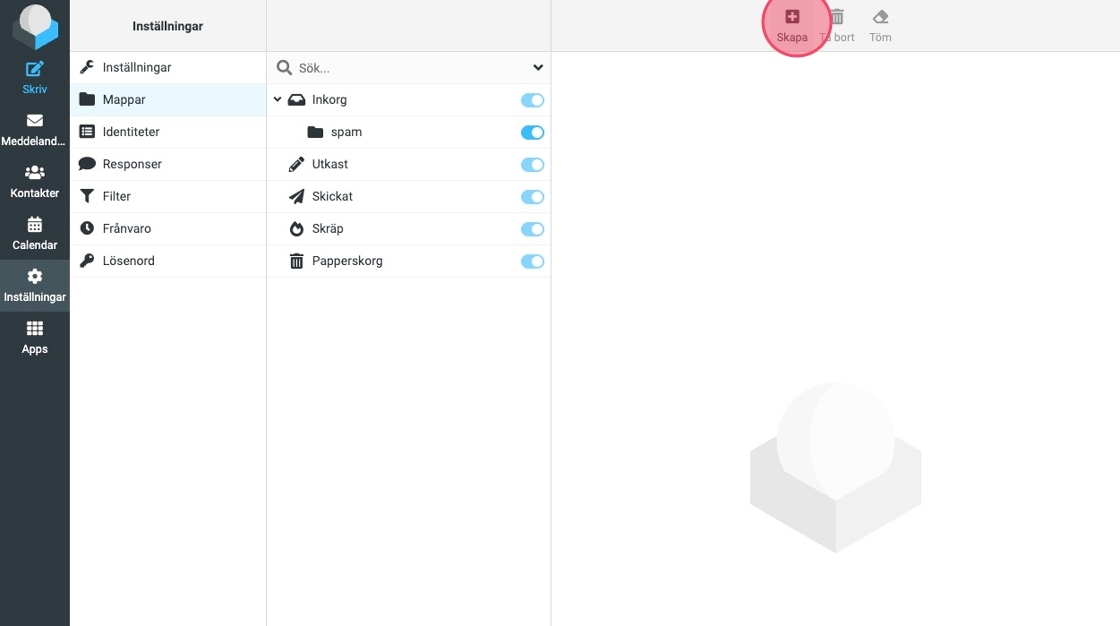Collapse the Inkorg folder tree arrow
This screenshot has height=626, width=1120.
278,100
